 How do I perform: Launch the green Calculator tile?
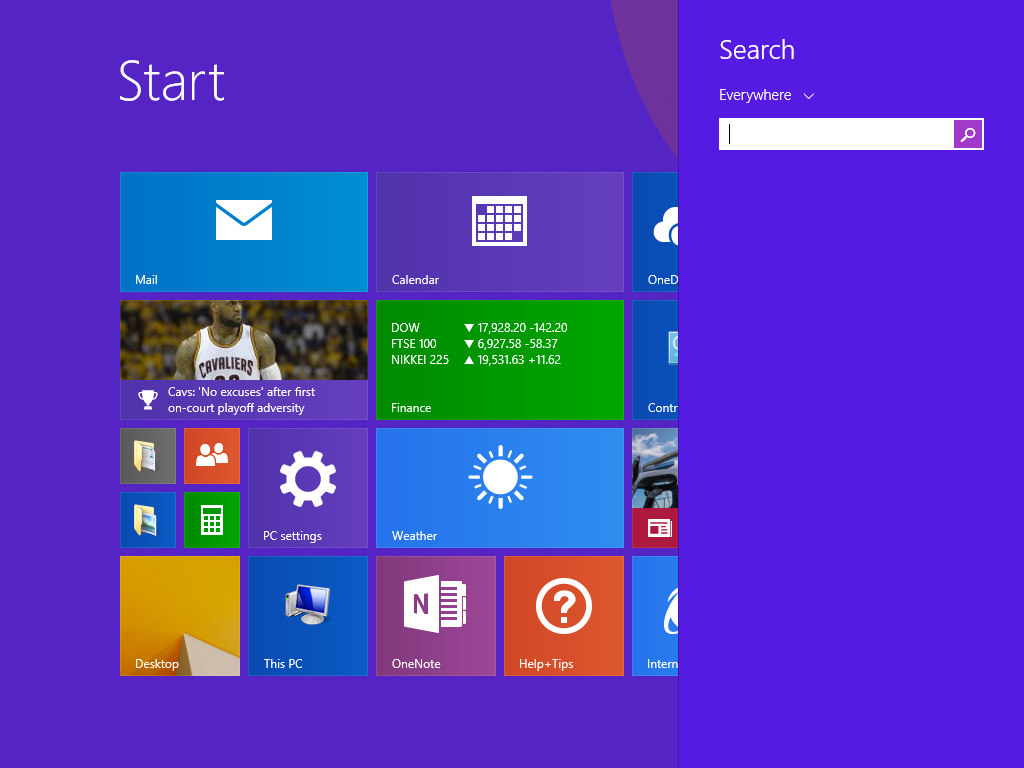tap(212, 520)
